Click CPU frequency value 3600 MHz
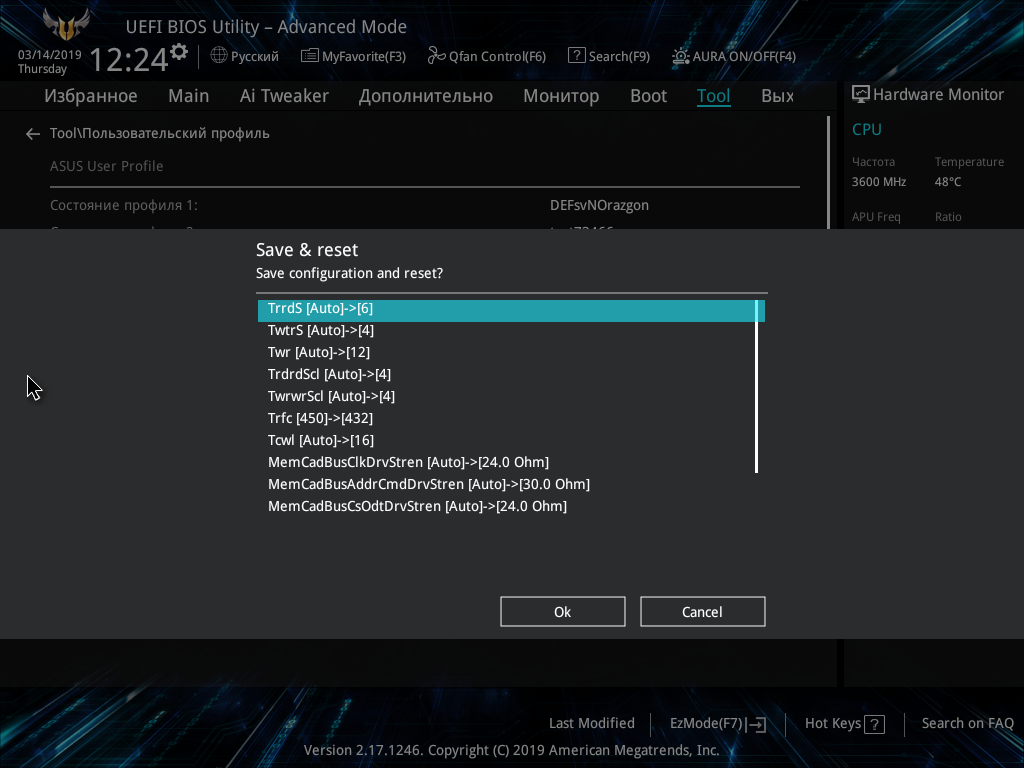This screenshot has height=768, width=1024. 879,182
